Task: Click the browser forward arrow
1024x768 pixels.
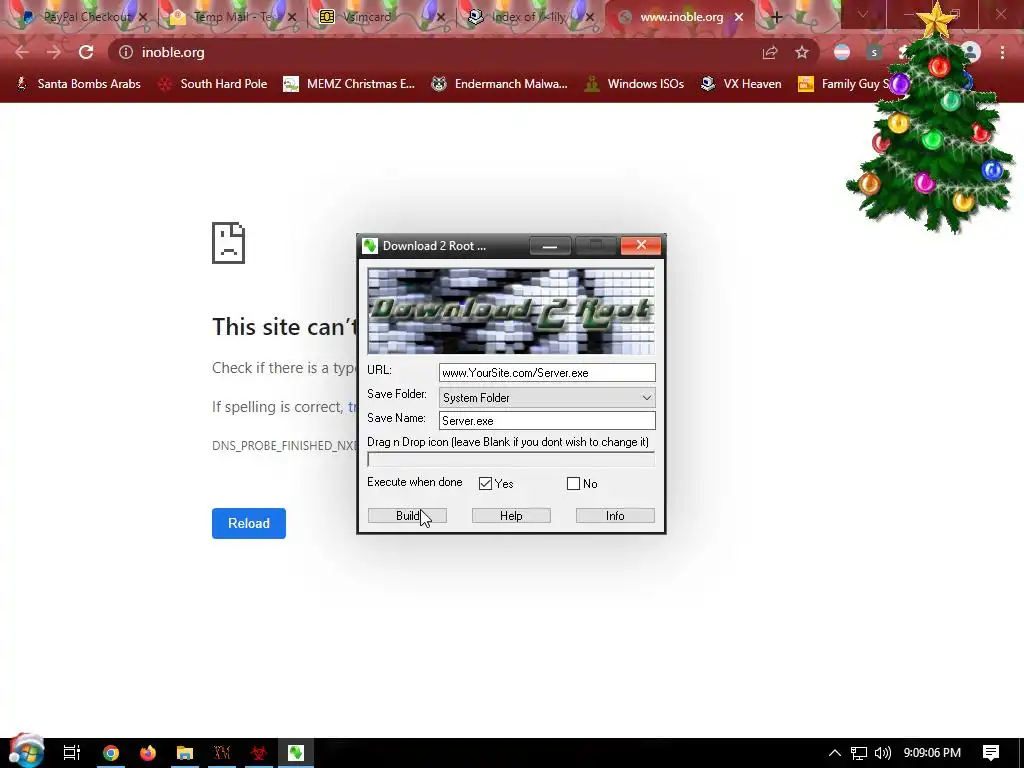Action: click(x=54, y=52)
